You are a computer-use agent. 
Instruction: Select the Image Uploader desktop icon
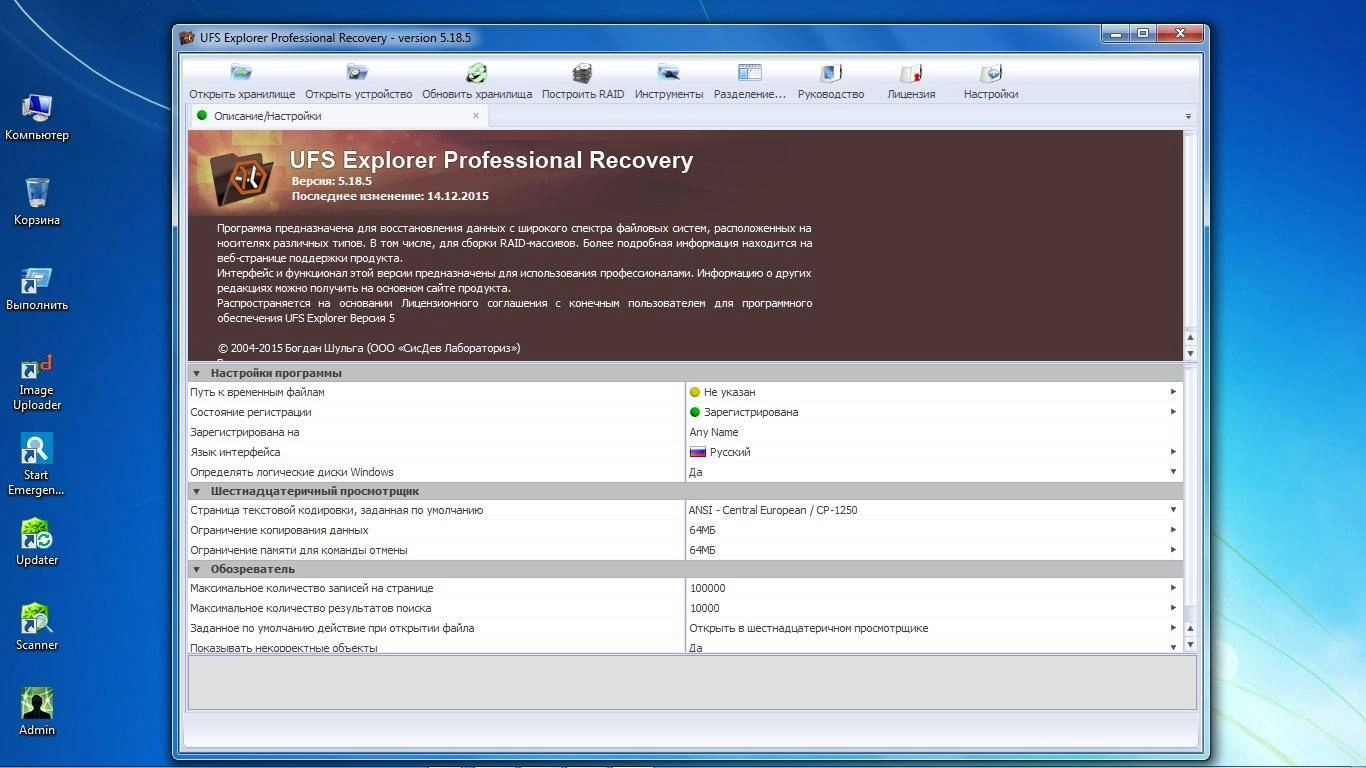click(37, 367)
